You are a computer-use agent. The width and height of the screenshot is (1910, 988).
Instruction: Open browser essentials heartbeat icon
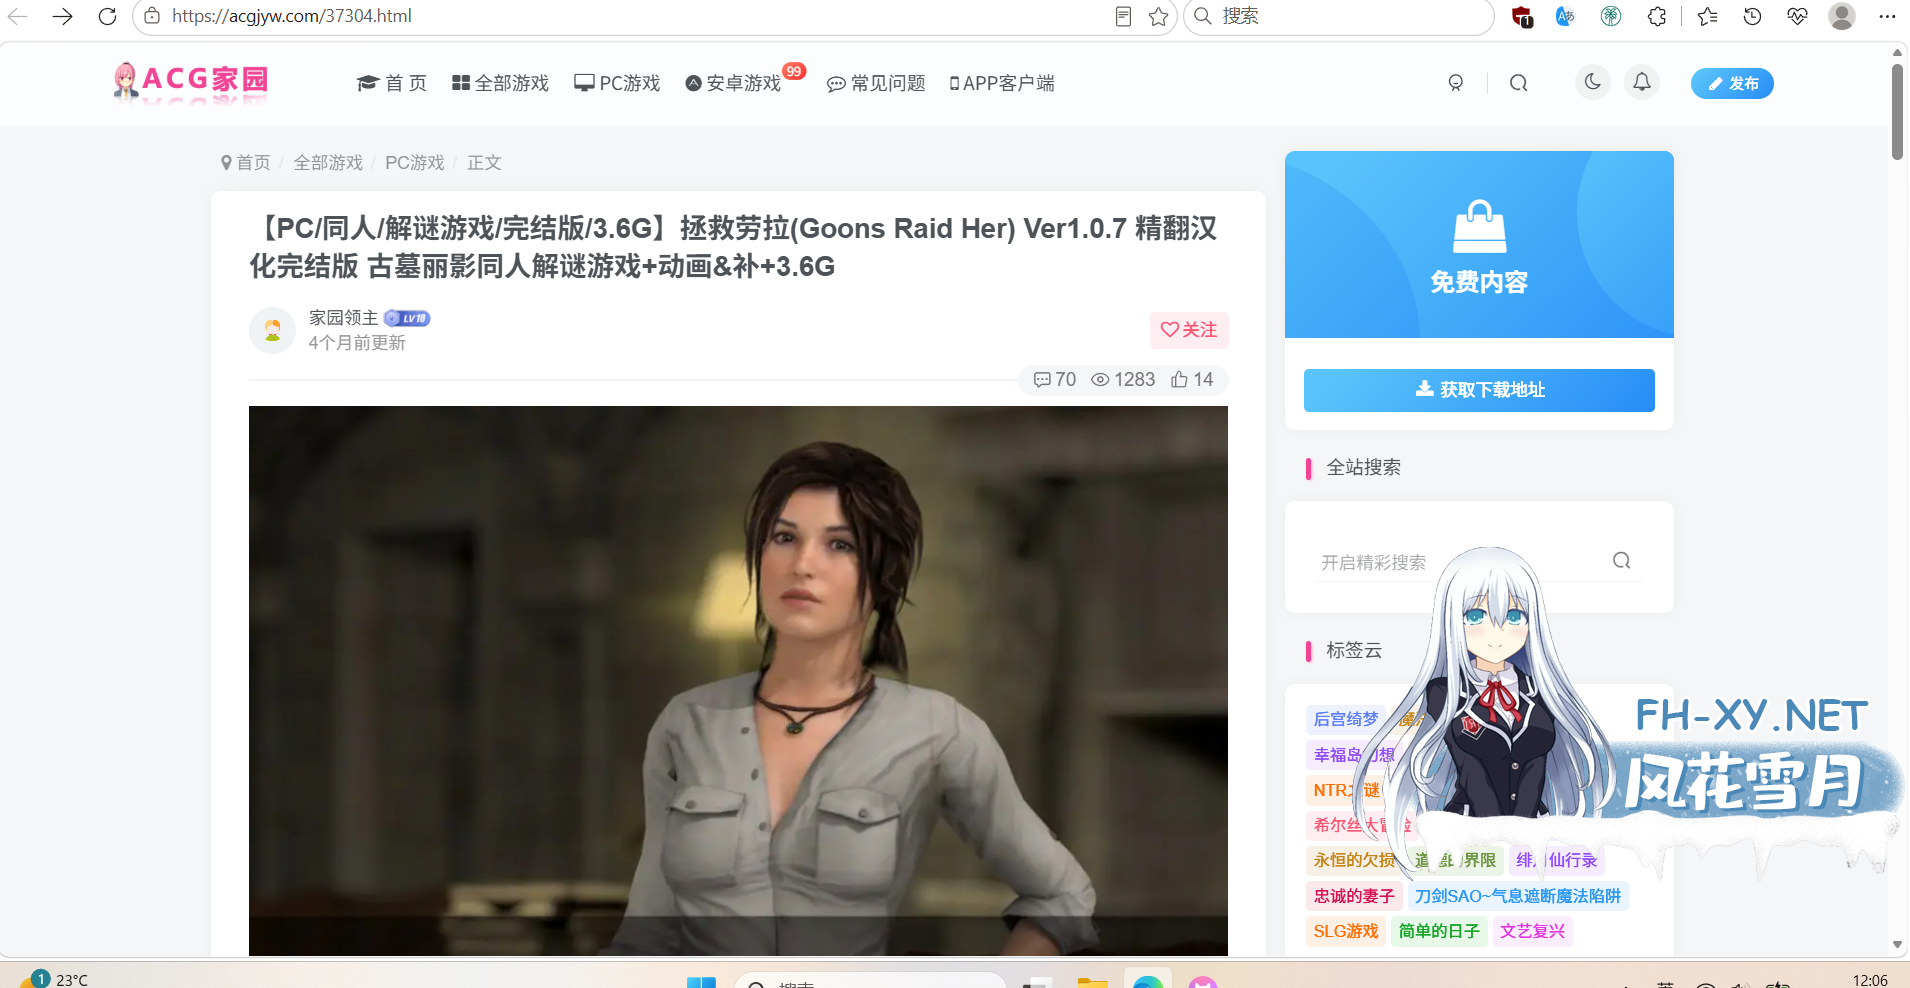tap(1797, 16)
